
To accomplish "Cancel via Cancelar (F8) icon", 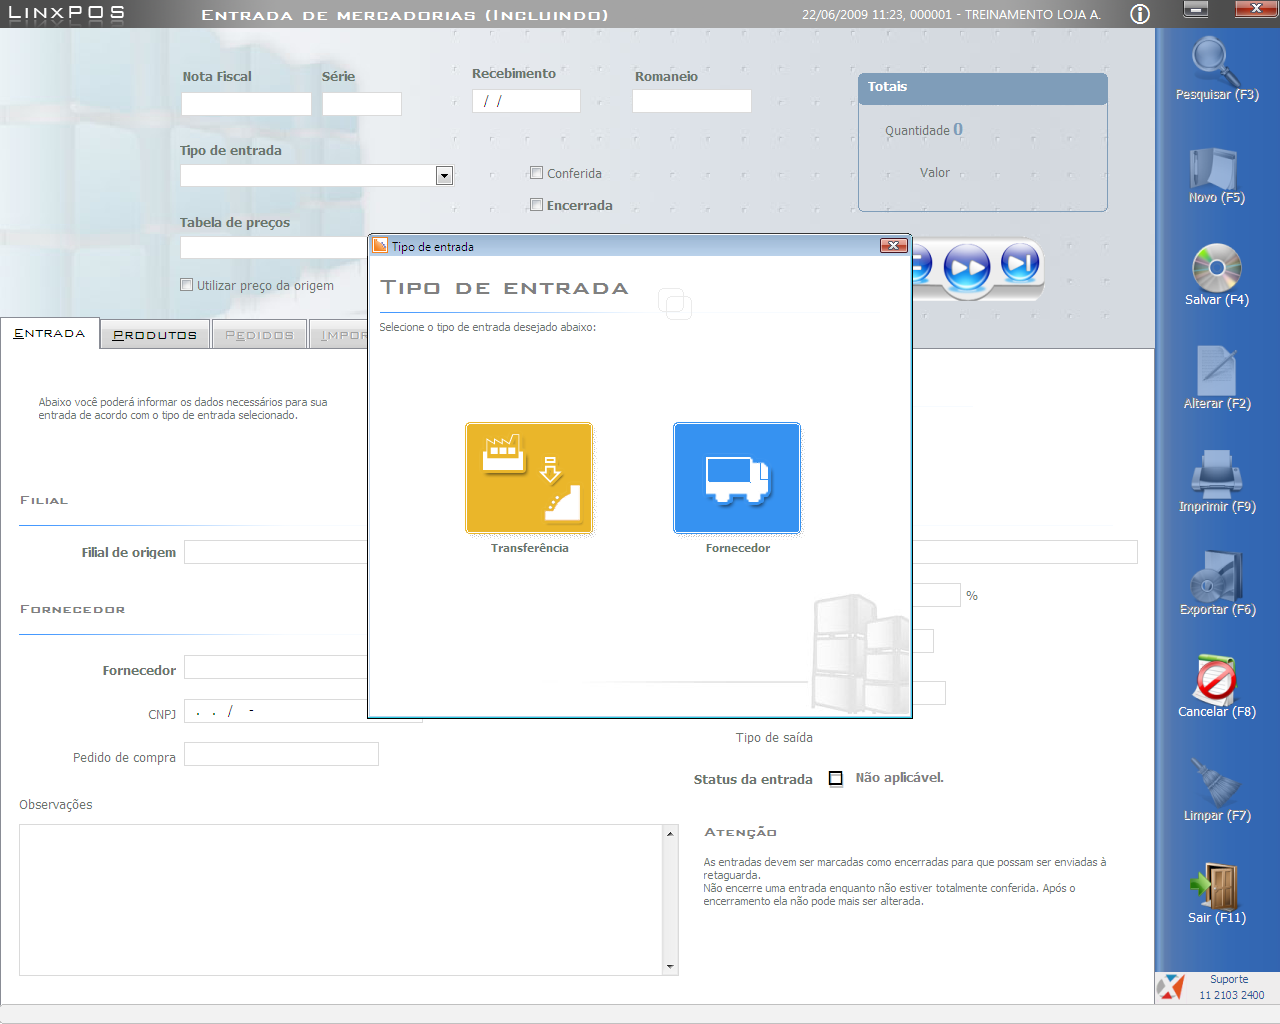I will click(x=1216, y=686).
